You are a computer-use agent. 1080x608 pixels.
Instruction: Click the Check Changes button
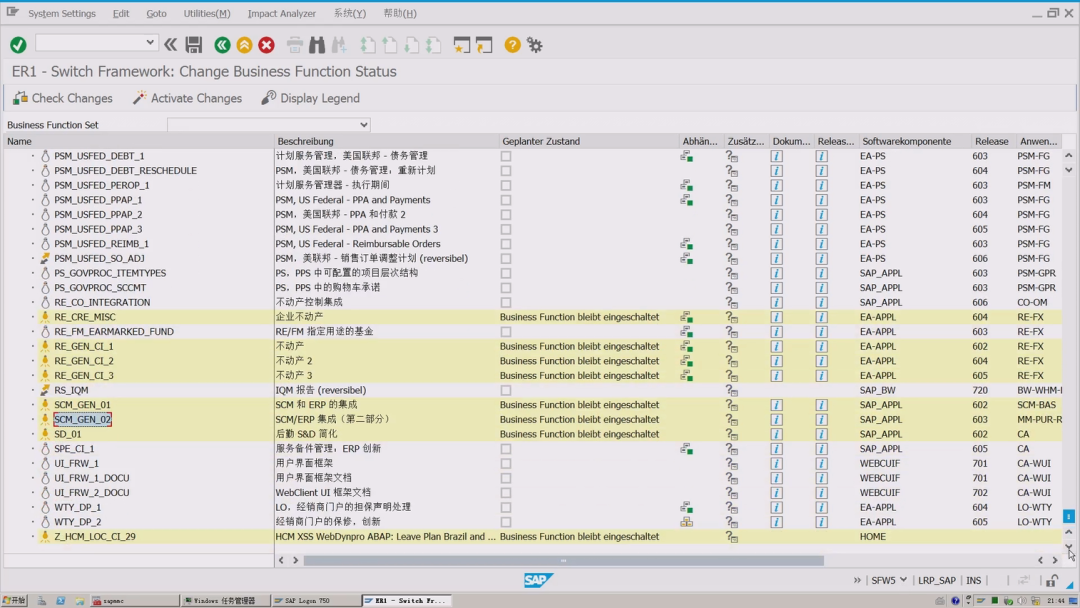tap(63, 98)
